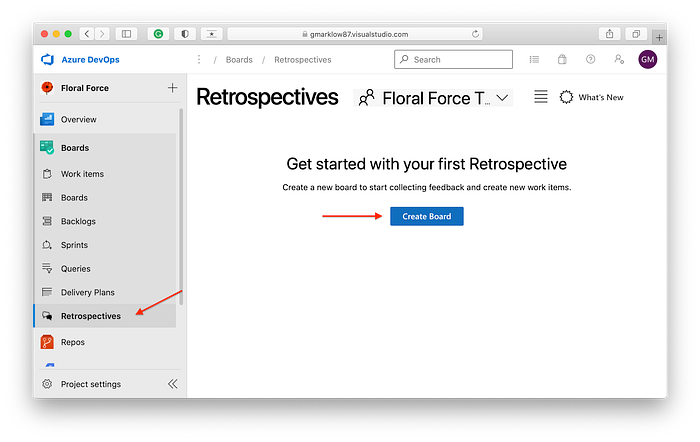Viewport: 700px width, 442px height.
Task: Open the Retrospectives hamburger menu
Action: point(541,97)
